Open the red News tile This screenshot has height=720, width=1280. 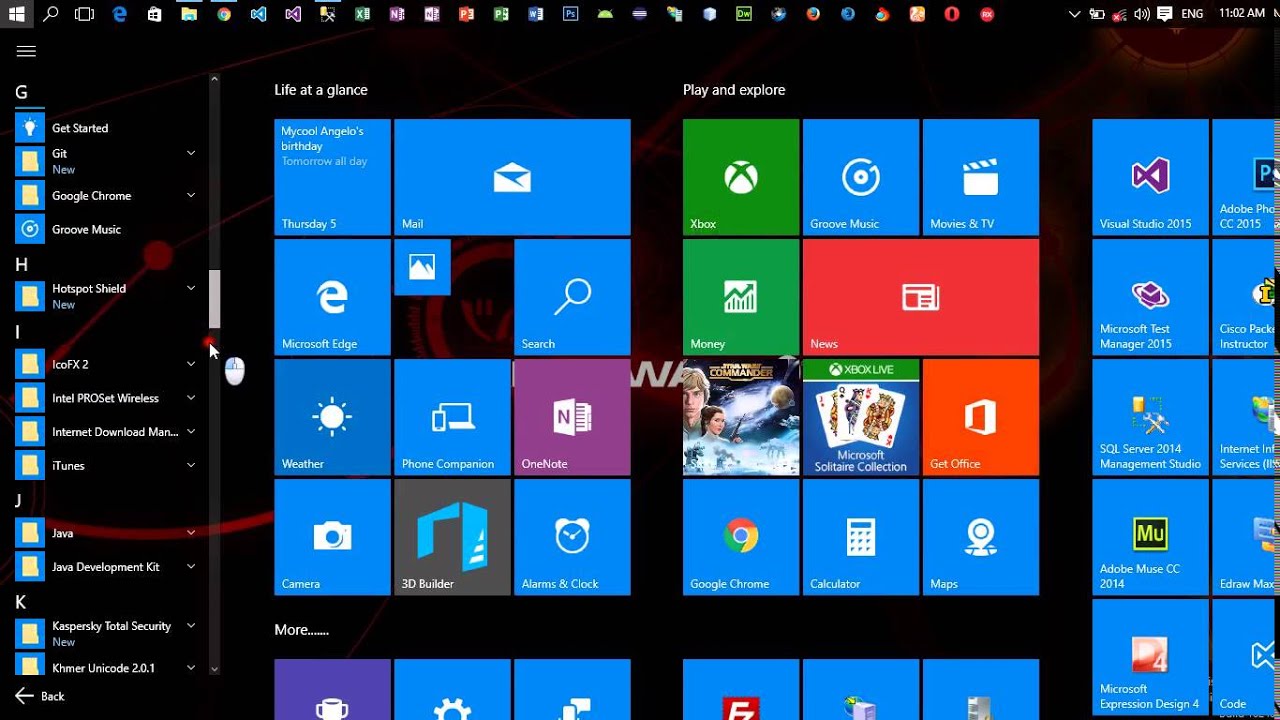(921, 297)
